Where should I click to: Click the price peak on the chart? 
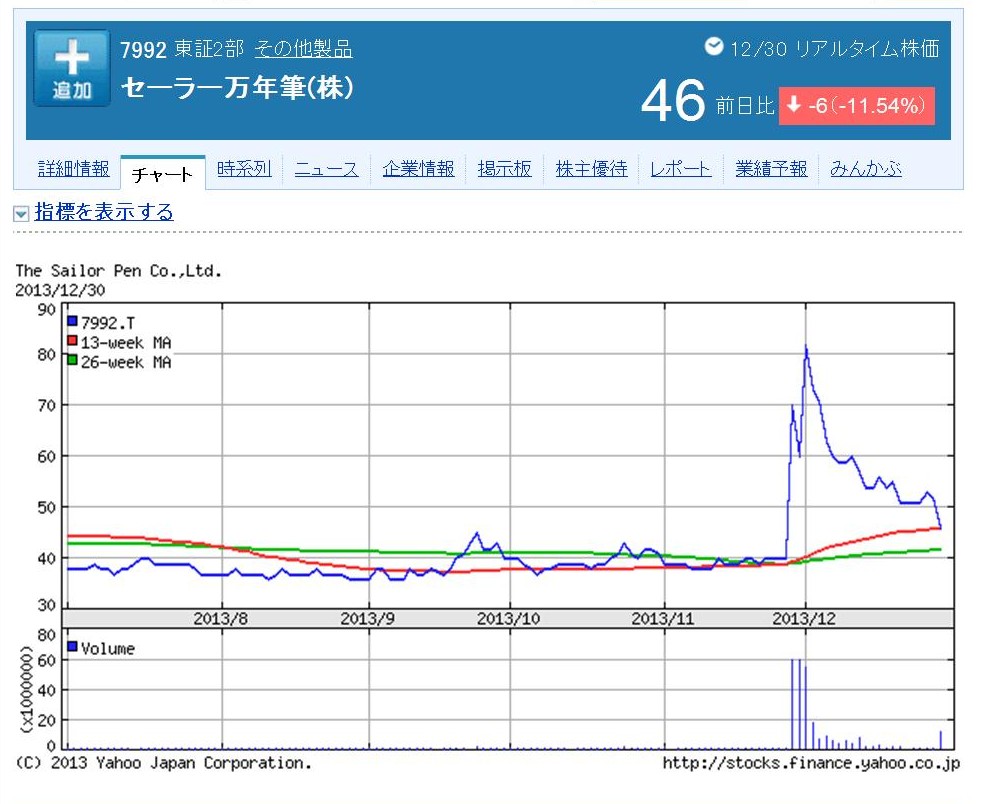[x=806, y=347]
